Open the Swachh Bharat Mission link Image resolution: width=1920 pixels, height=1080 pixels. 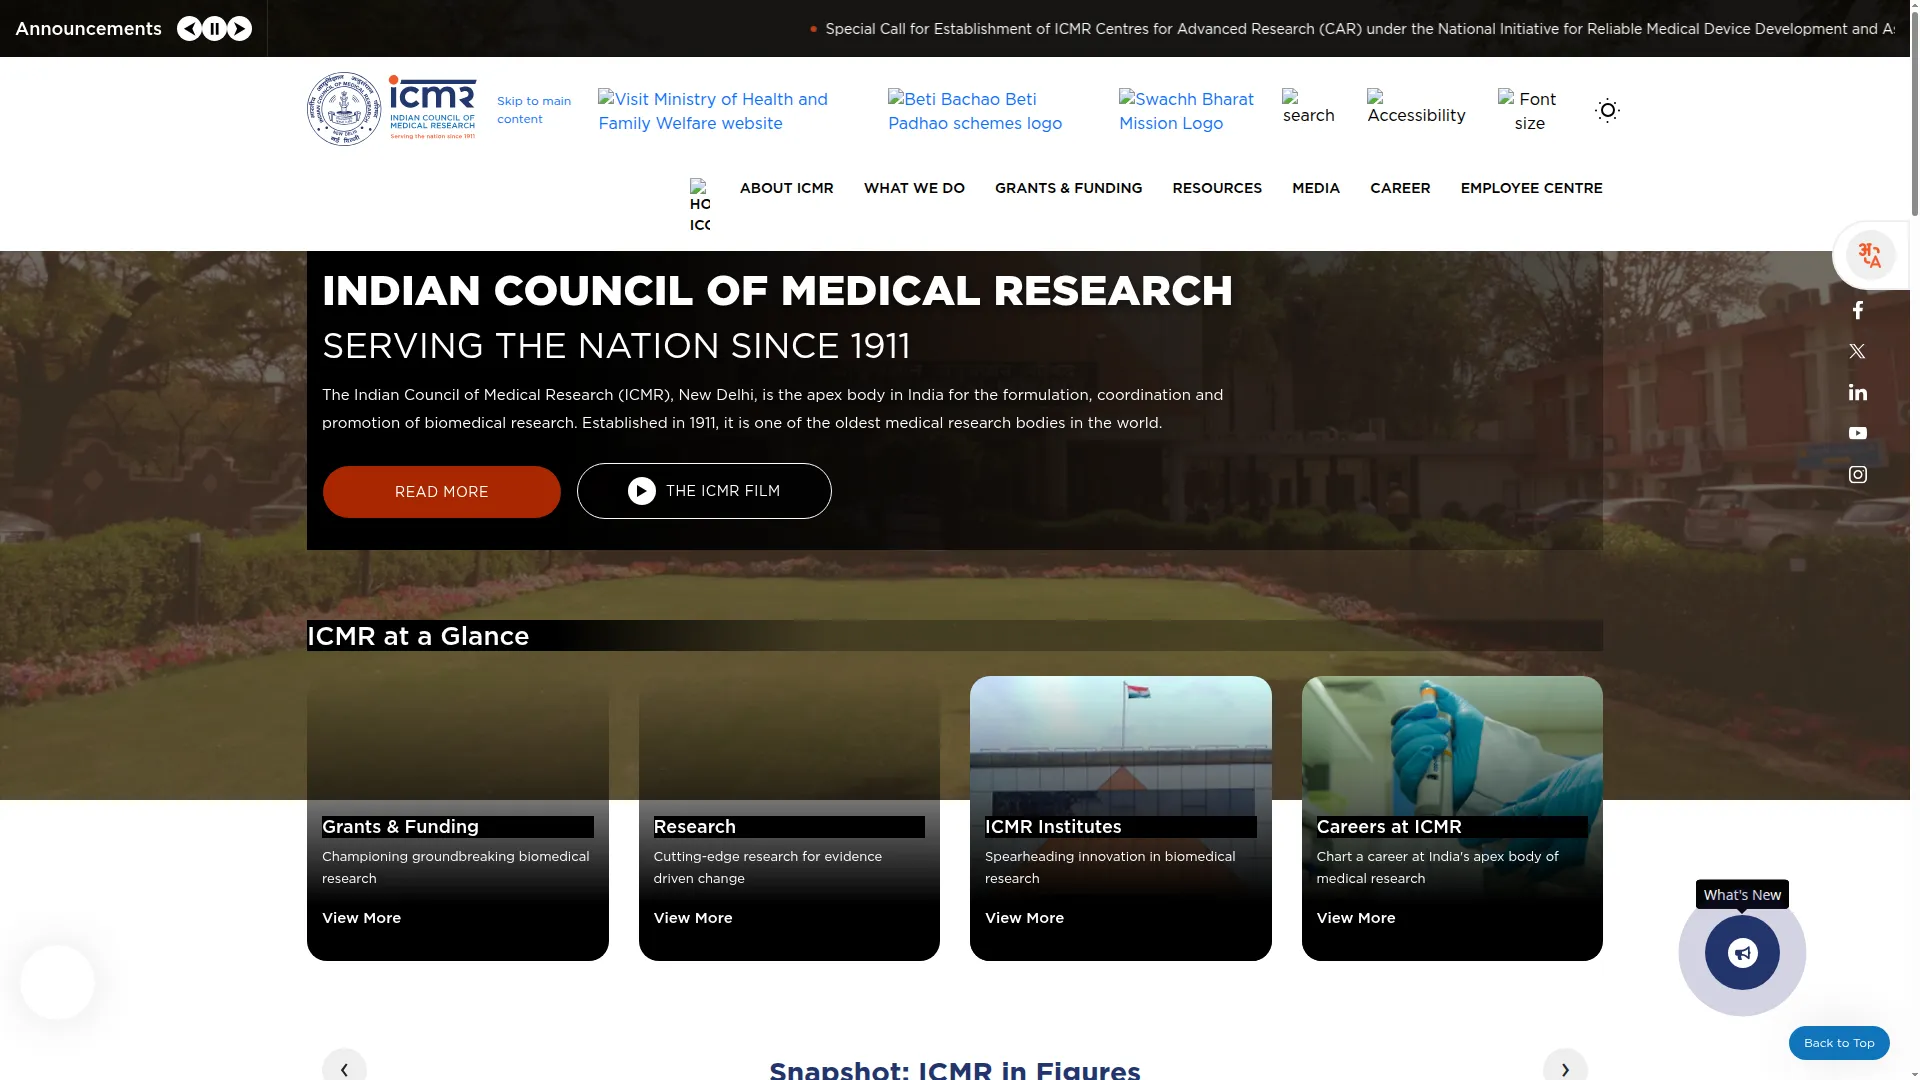1186,111
